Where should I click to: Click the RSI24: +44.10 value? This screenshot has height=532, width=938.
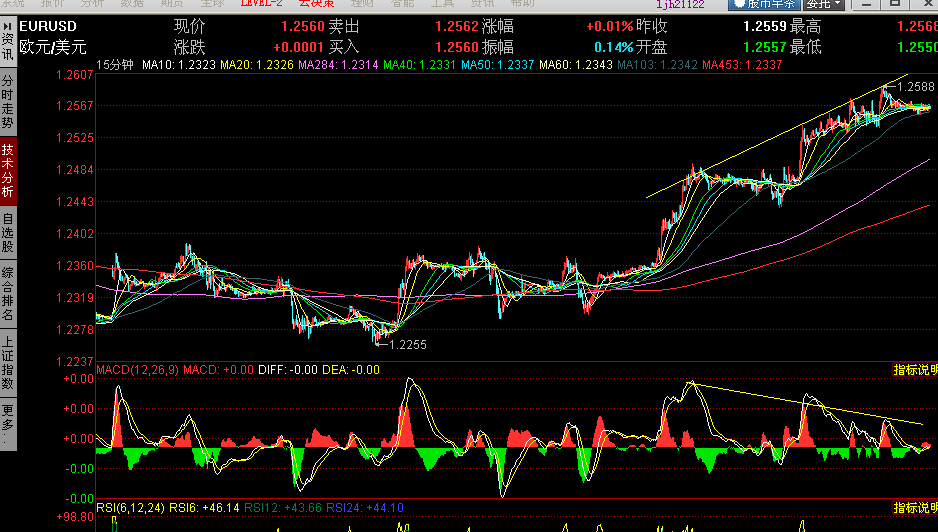click(x=365, y=507)
